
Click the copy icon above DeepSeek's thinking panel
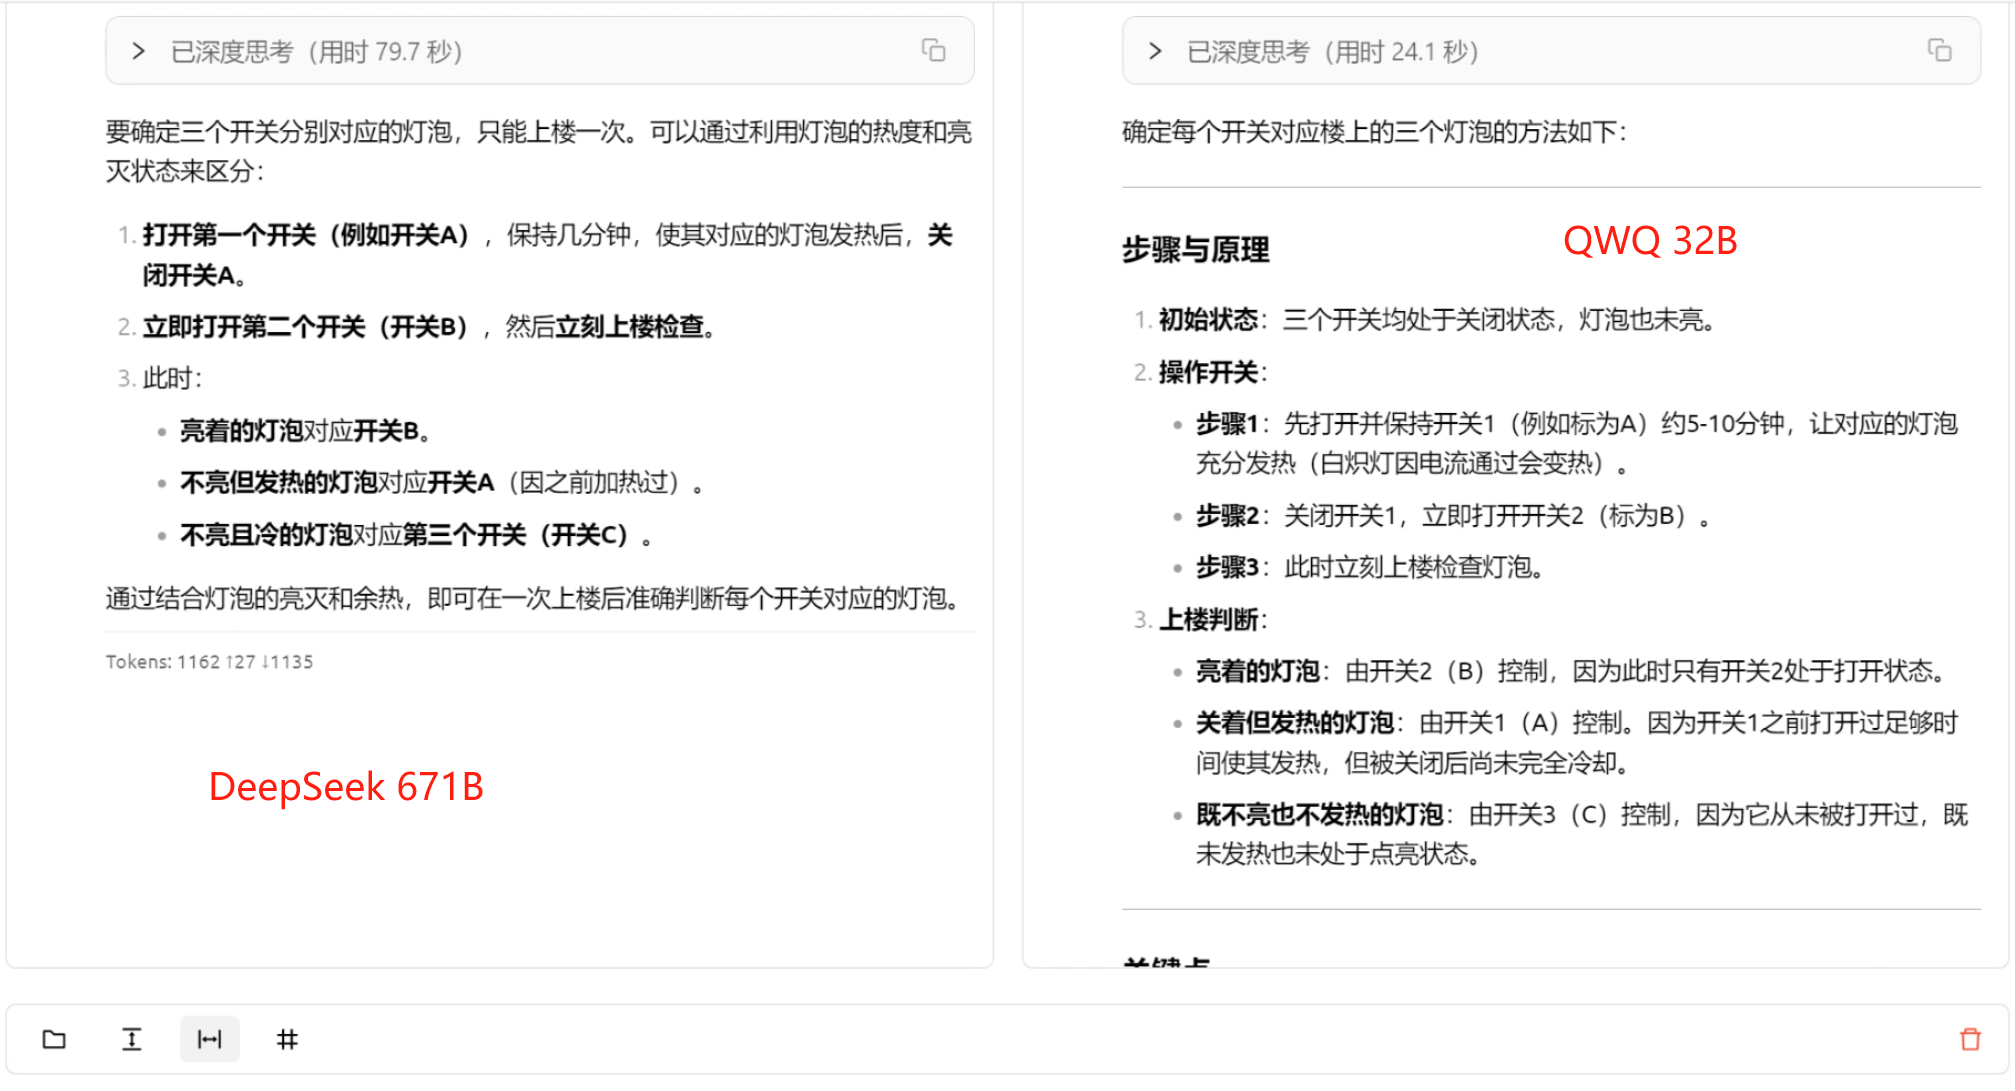pos(934,49)
